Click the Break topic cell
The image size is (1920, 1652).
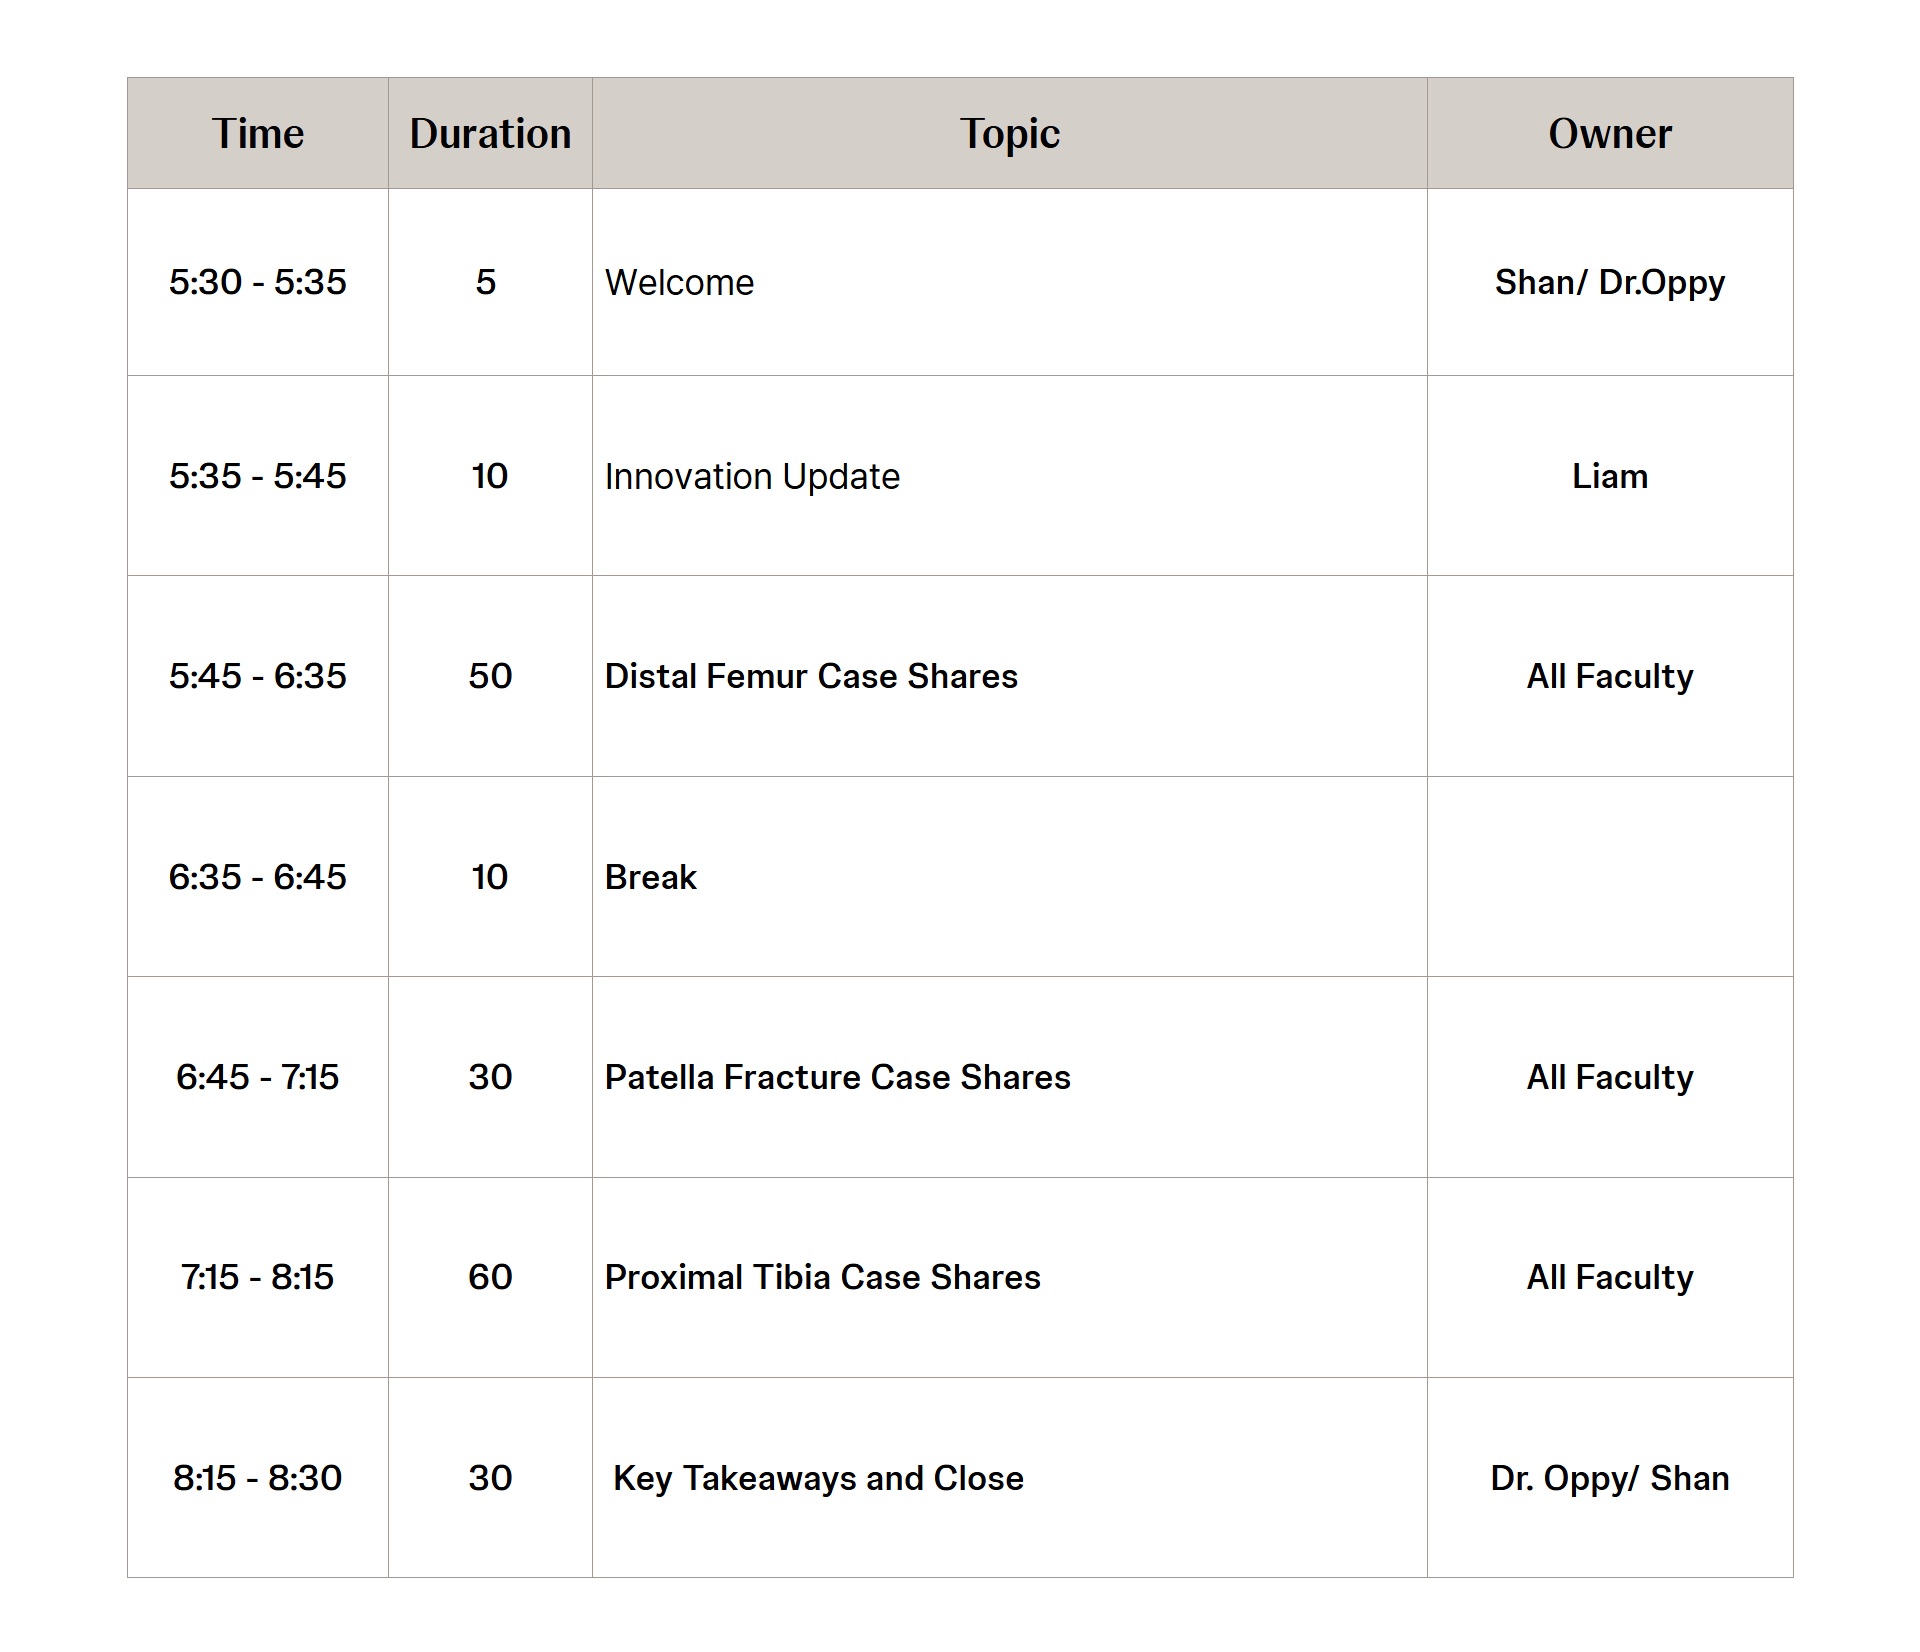651,878
